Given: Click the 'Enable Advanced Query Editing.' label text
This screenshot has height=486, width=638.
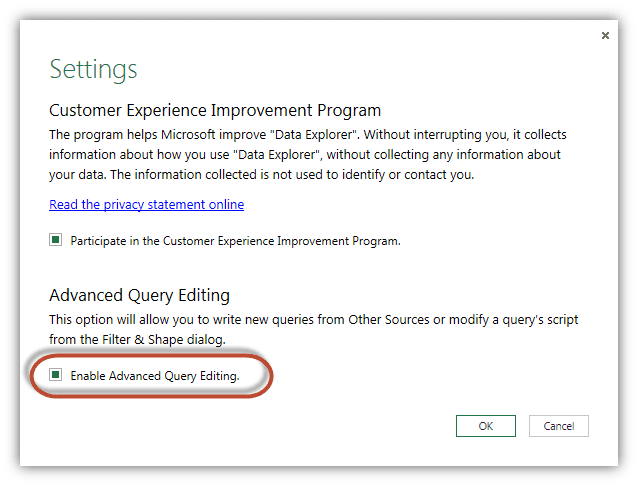Looking at the screenshot, I should point(155,376).
